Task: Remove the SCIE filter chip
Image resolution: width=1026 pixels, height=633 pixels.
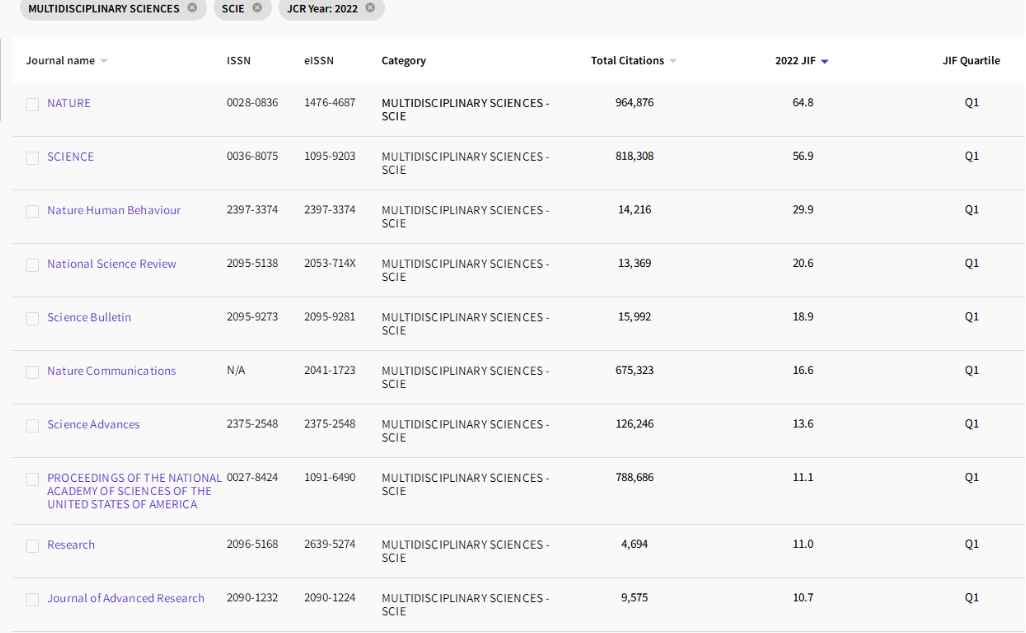Action: tap(257, 8)
